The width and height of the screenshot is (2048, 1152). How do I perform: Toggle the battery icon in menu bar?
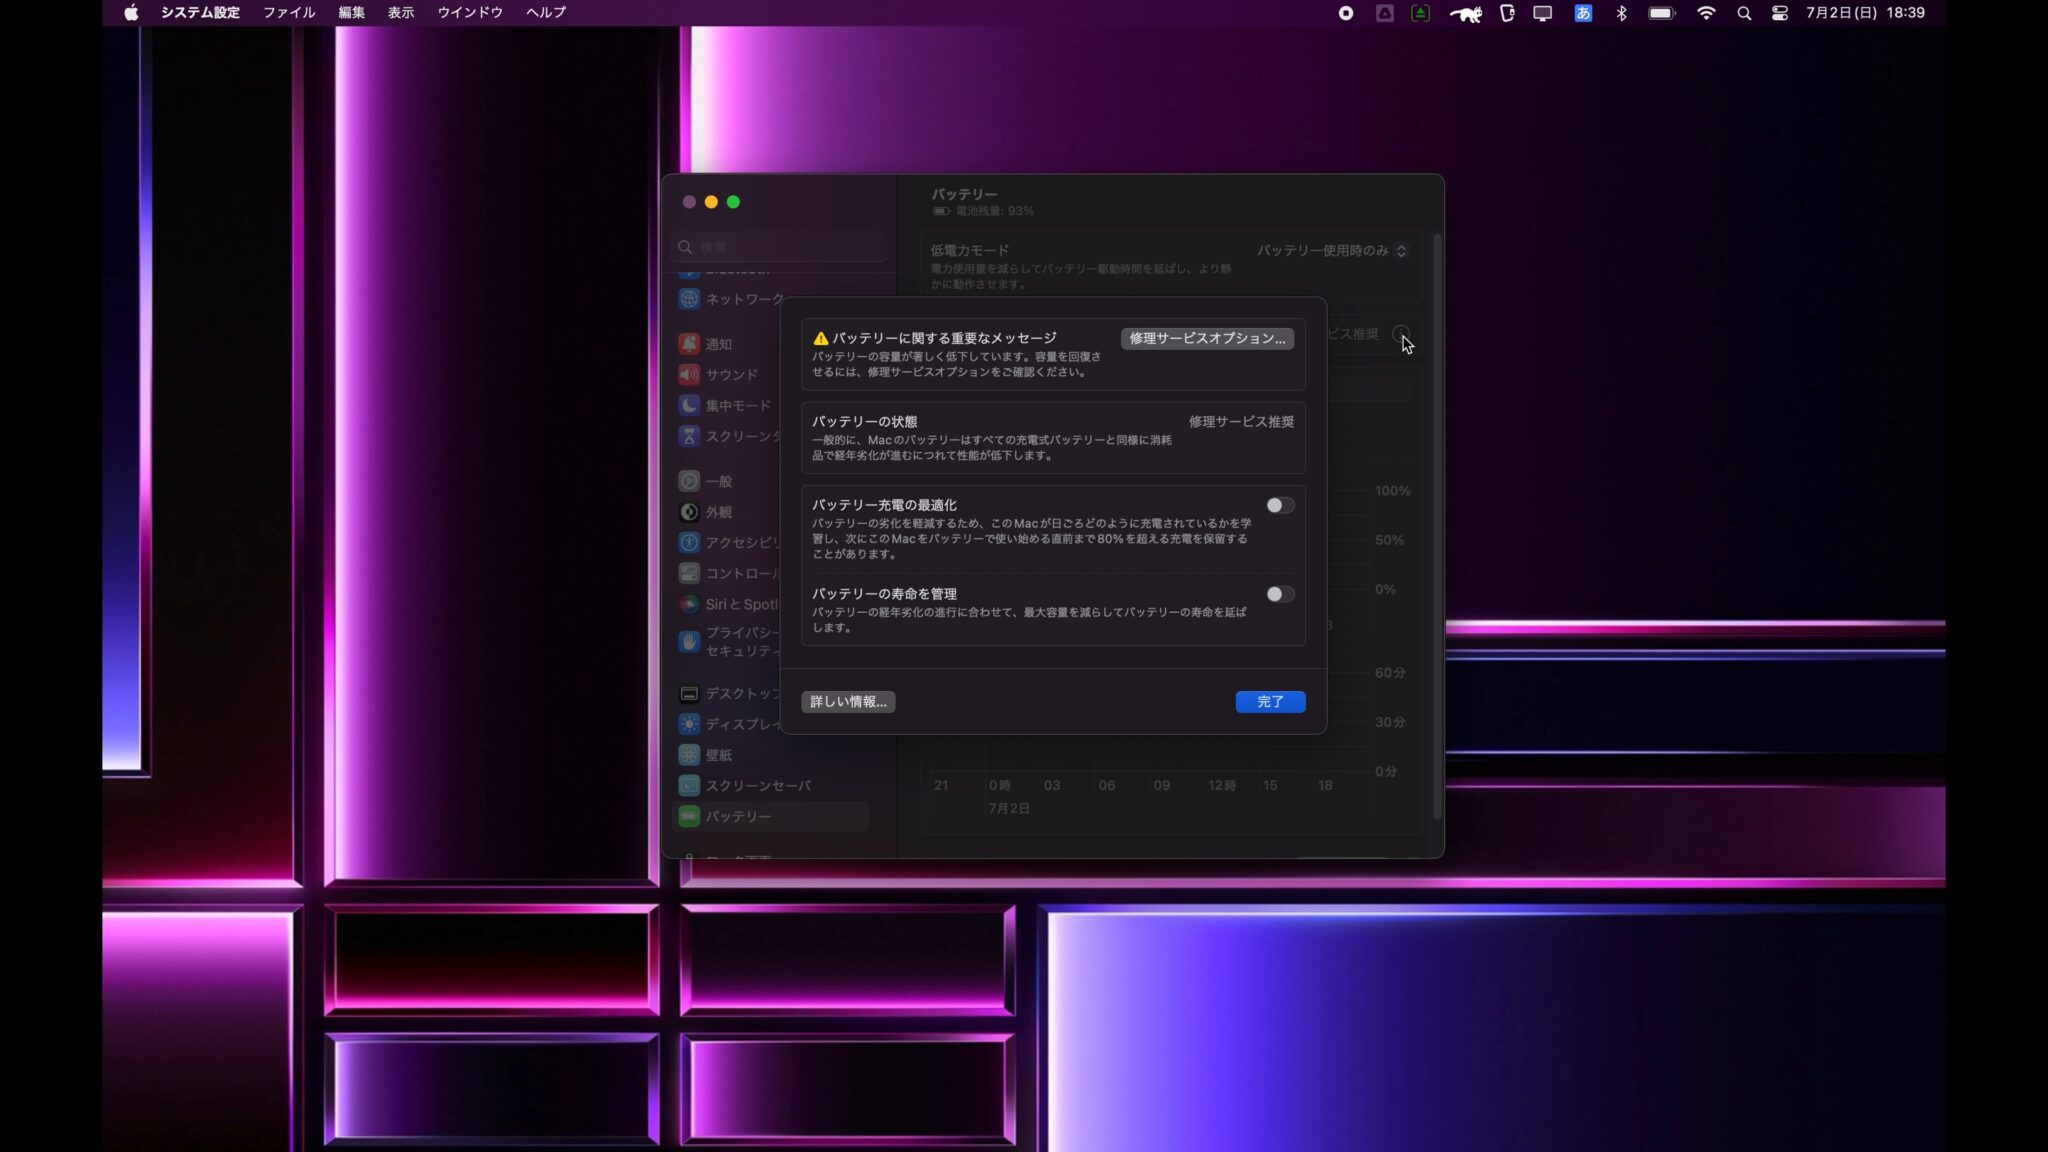tap(1662, 13)
